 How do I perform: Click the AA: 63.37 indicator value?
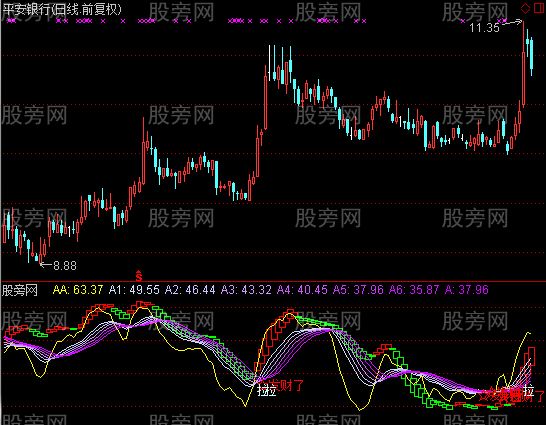point(78,290)
